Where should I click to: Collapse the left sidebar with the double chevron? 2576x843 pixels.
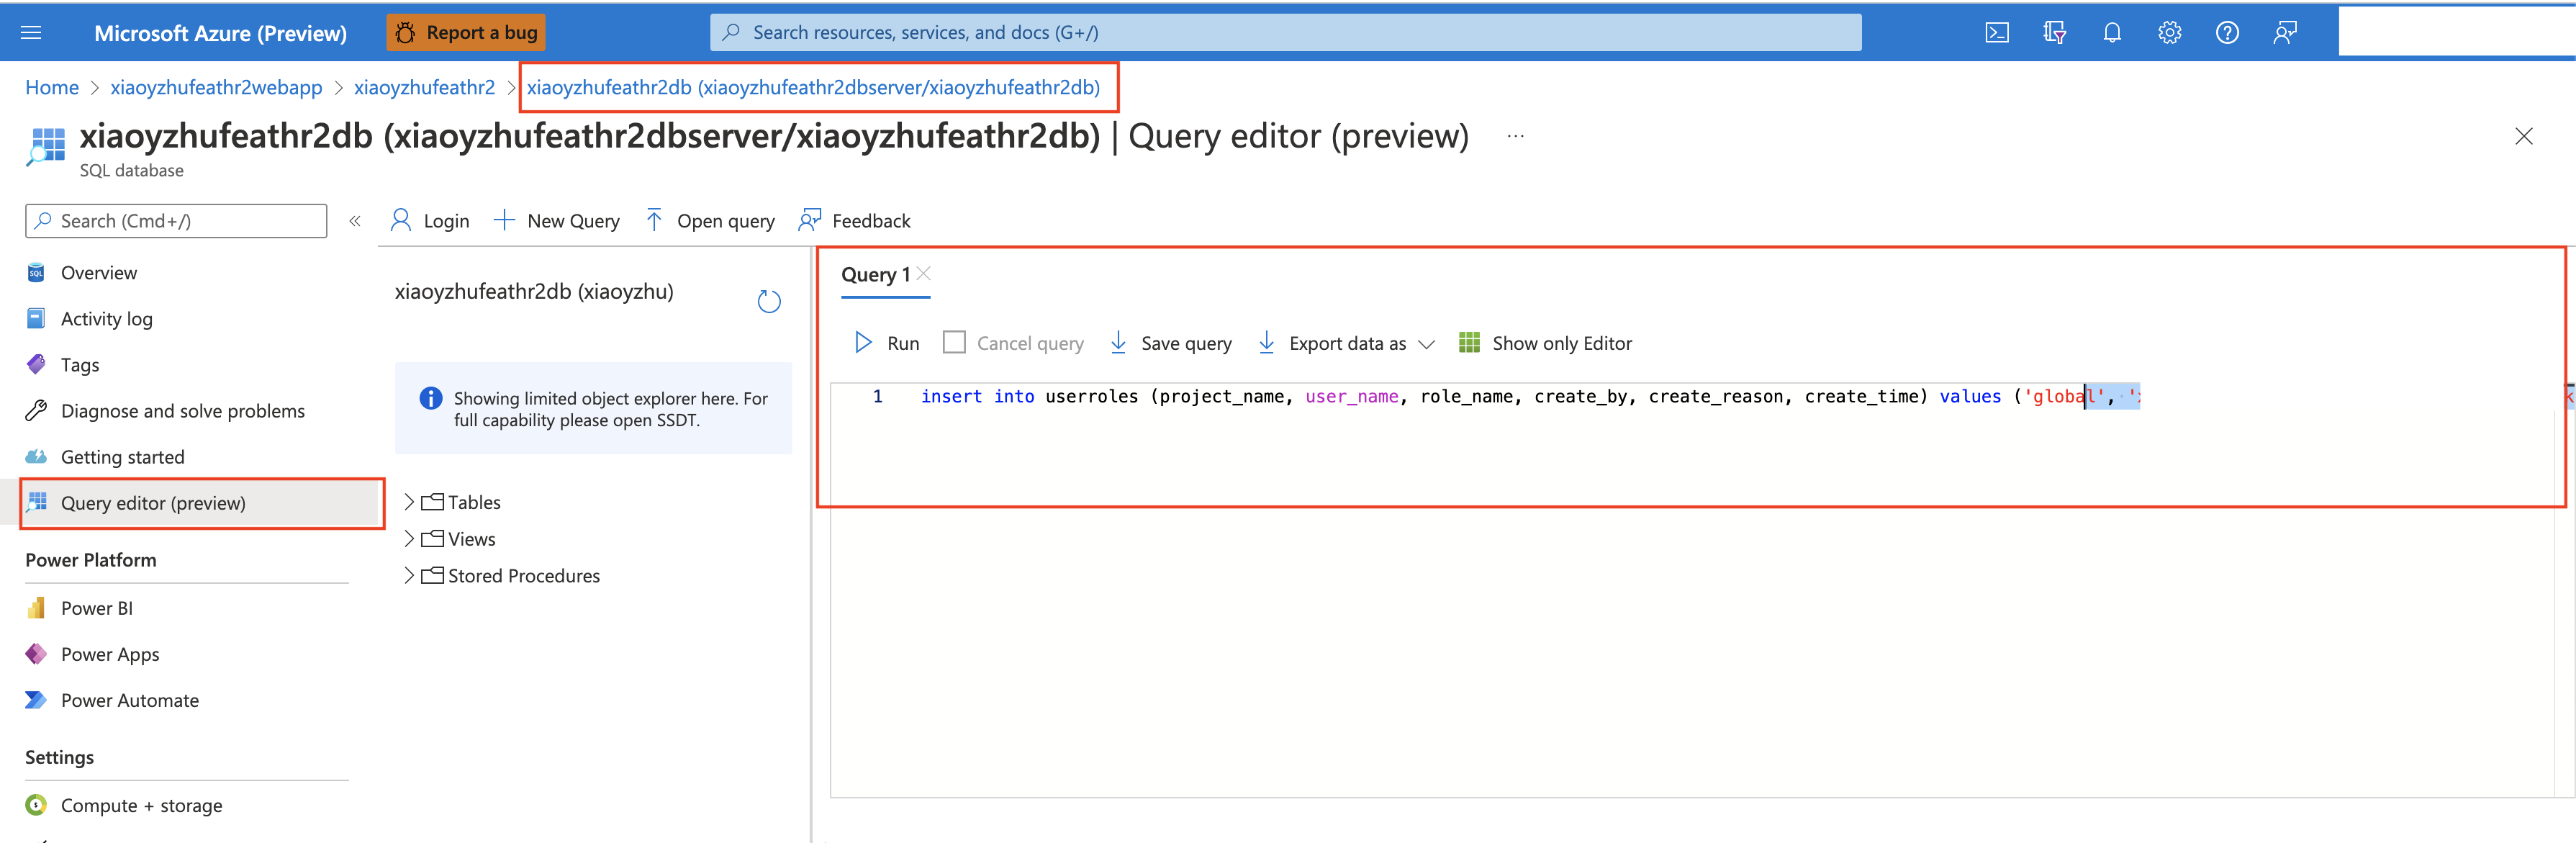point(354,221)
